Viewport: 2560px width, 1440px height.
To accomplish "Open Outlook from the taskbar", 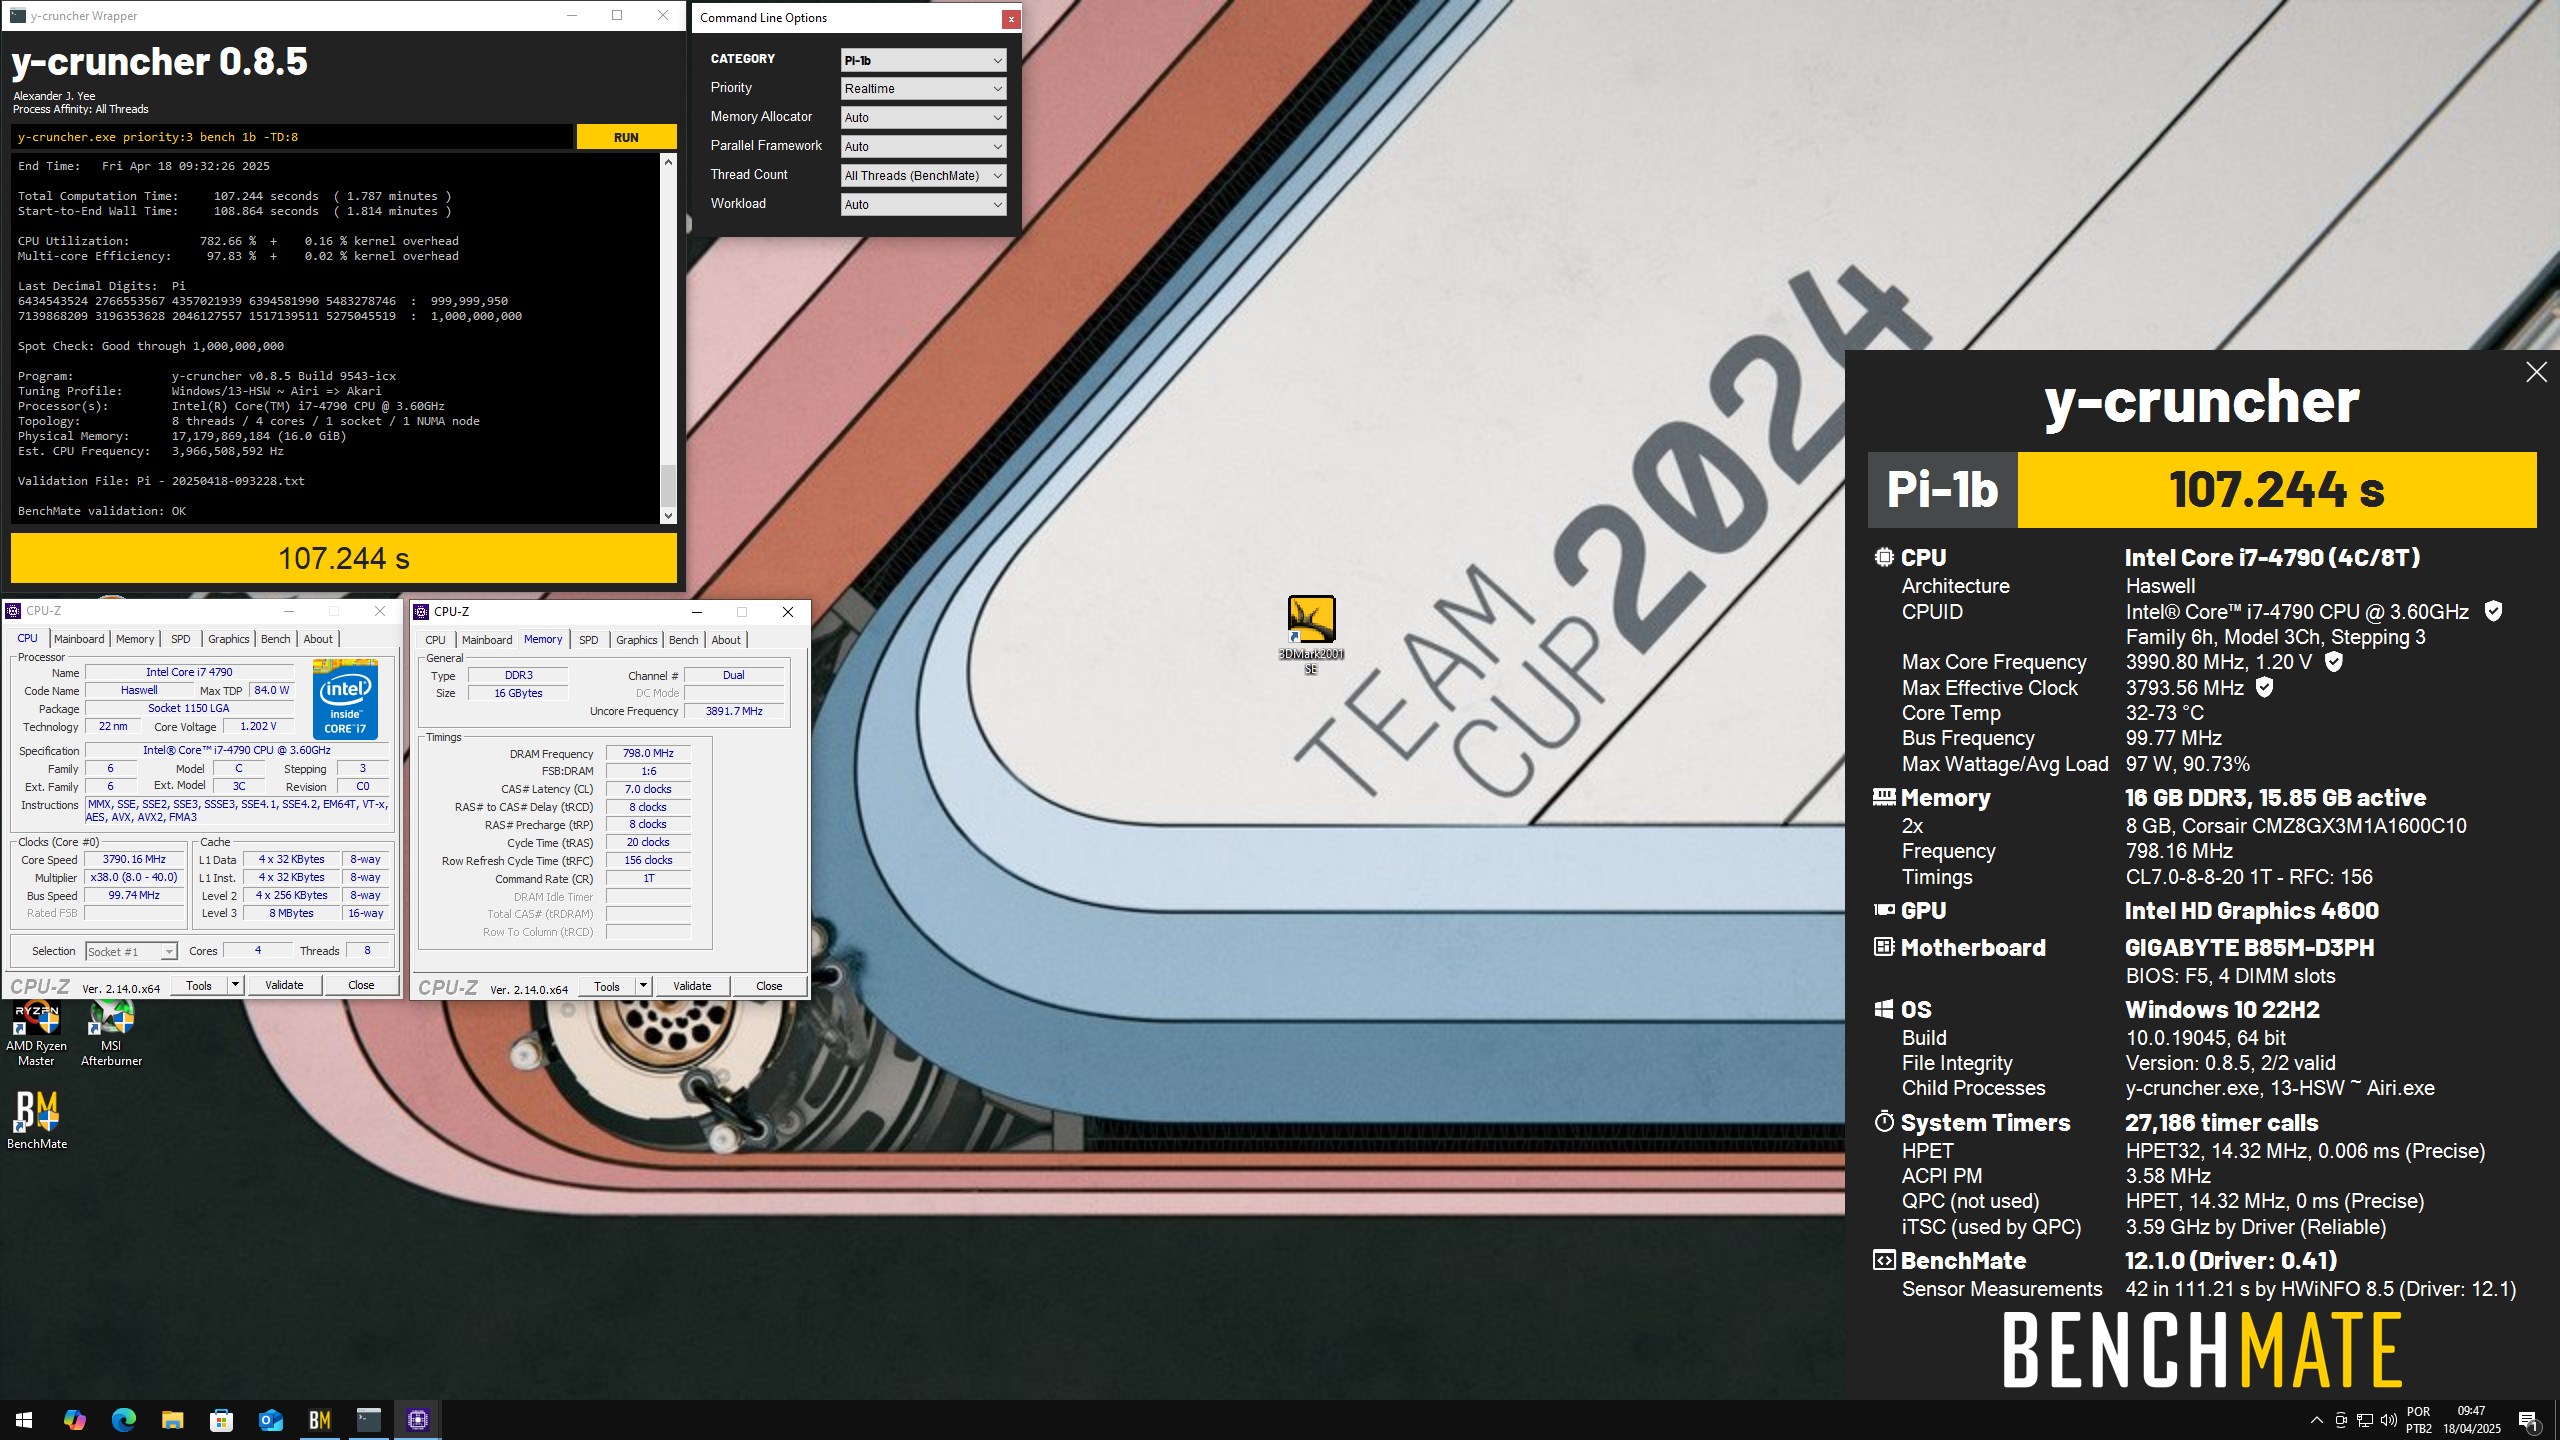I will click(x=270, y=1419).
